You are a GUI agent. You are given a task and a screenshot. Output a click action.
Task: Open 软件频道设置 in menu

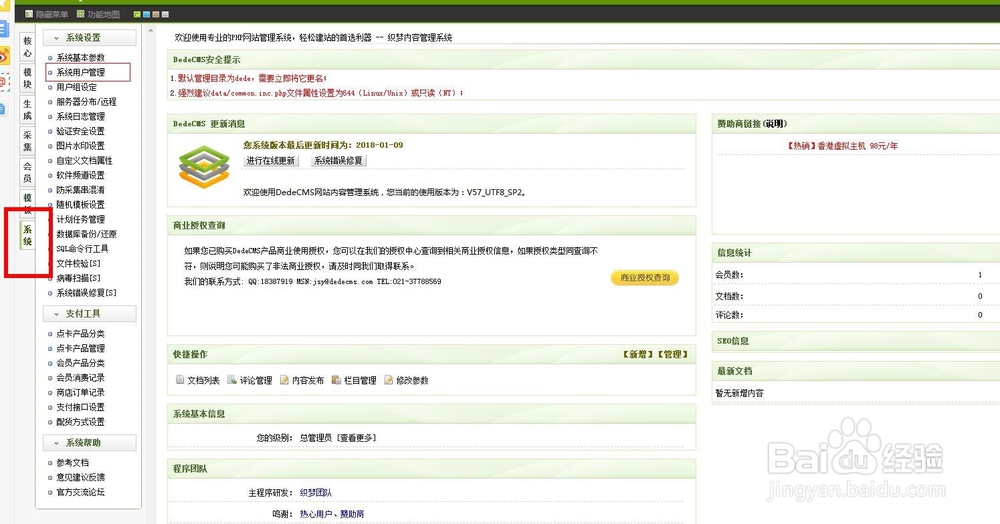click(80, 175)
